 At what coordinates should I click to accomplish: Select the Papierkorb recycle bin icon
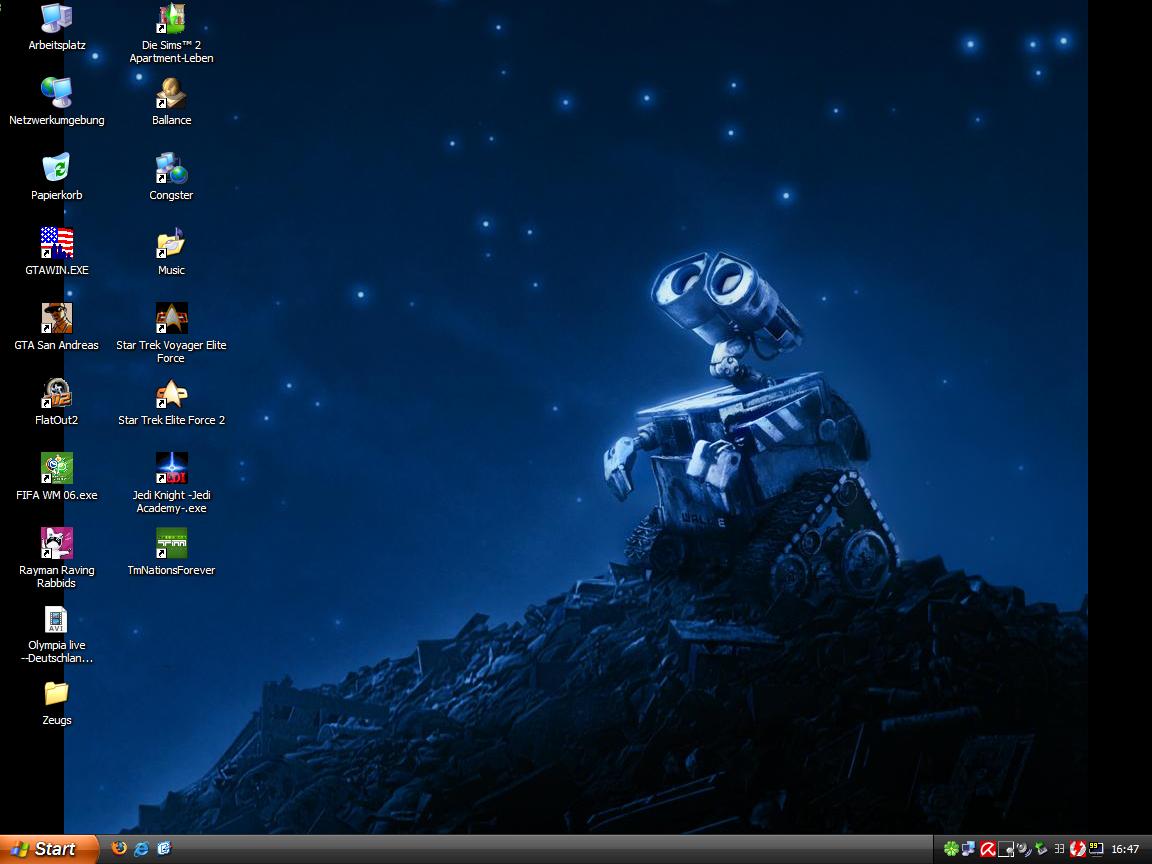[x=57, y=168]
